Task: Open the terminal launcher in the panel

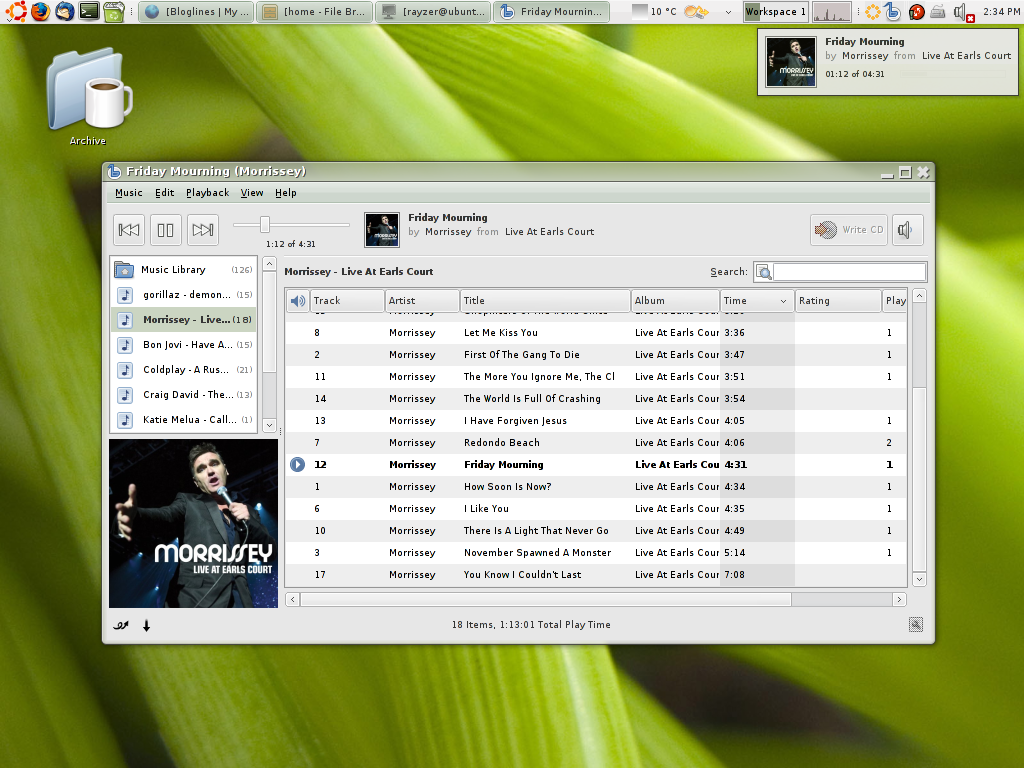Action: click(x=89, y=11)
